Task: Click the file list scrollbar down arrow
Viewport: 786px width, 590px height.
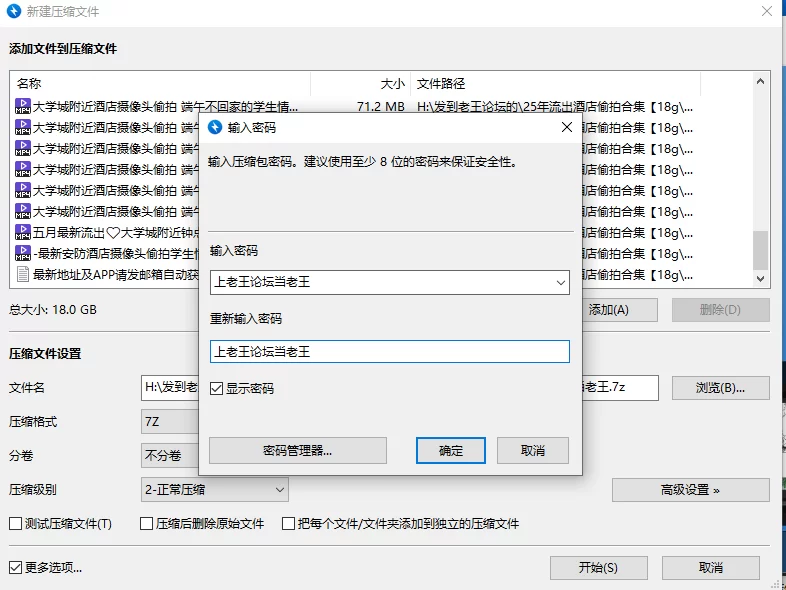Action: tap(760, 279)
